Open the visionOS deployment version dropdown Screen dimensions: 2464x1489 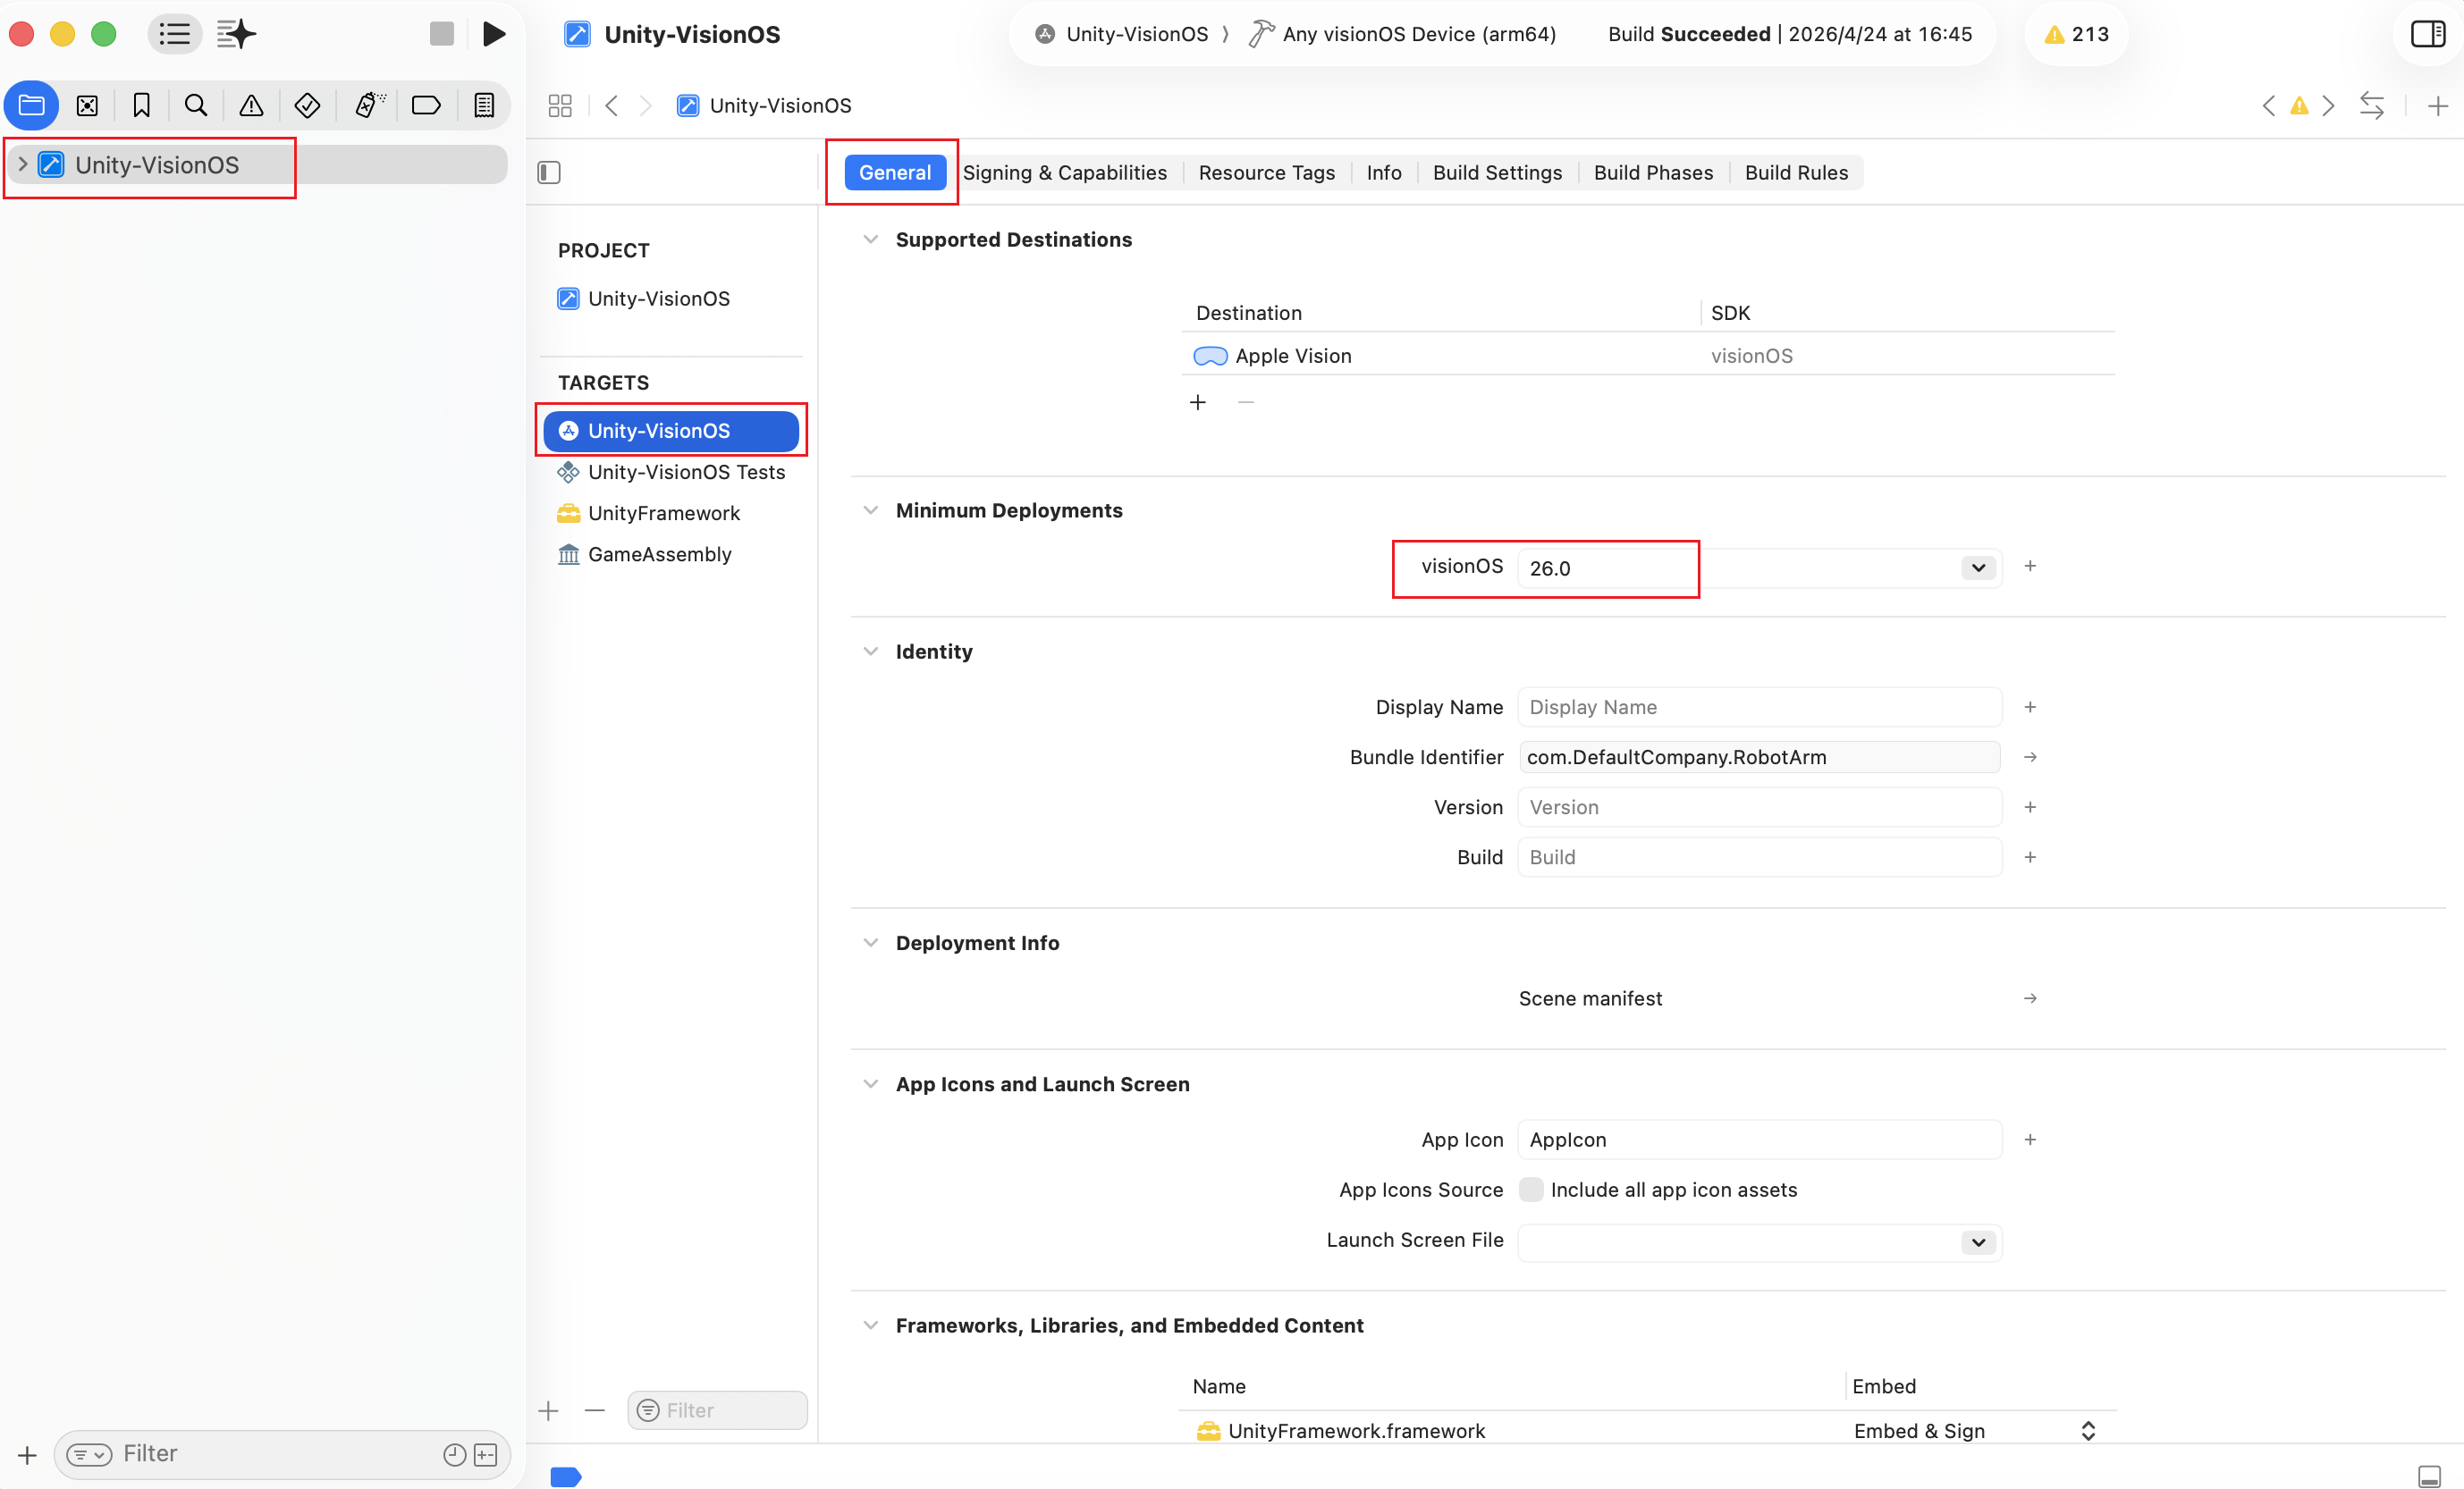[x=1977, y=568]
